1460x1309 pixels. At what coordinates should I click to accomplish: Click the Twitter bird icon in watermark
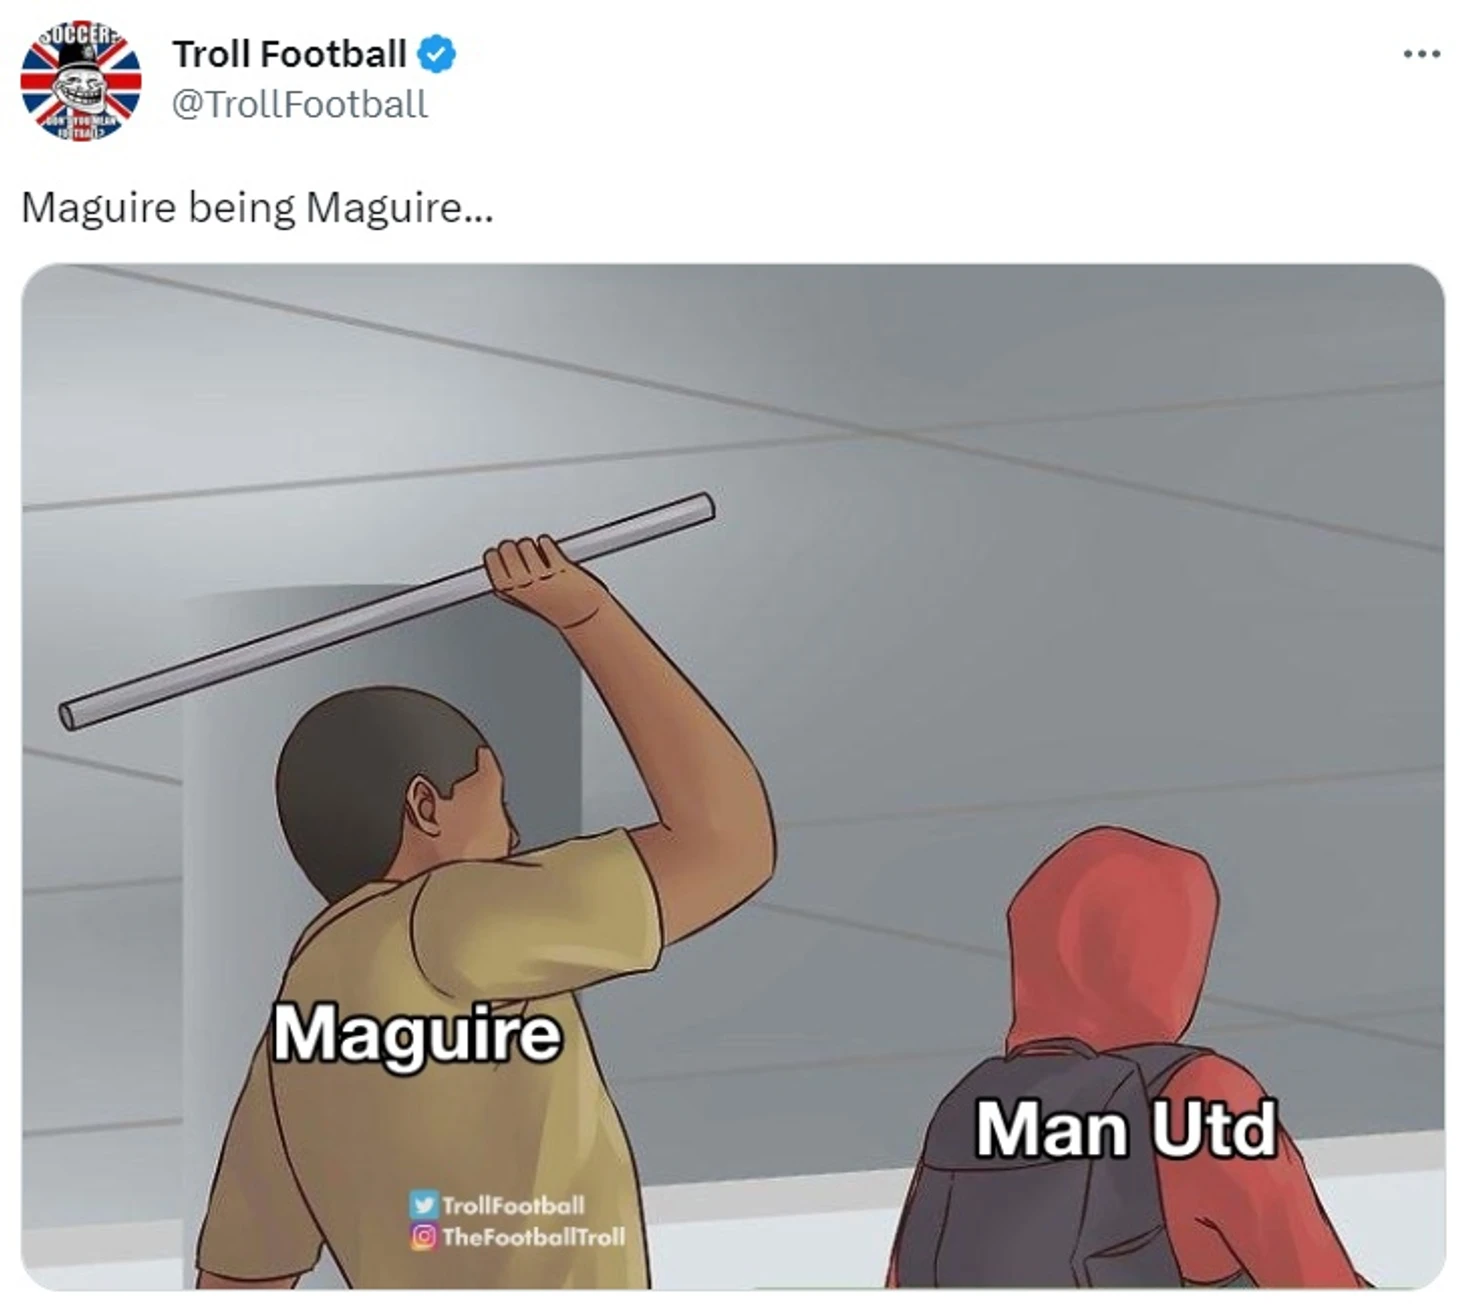[x=424, y=1204]
